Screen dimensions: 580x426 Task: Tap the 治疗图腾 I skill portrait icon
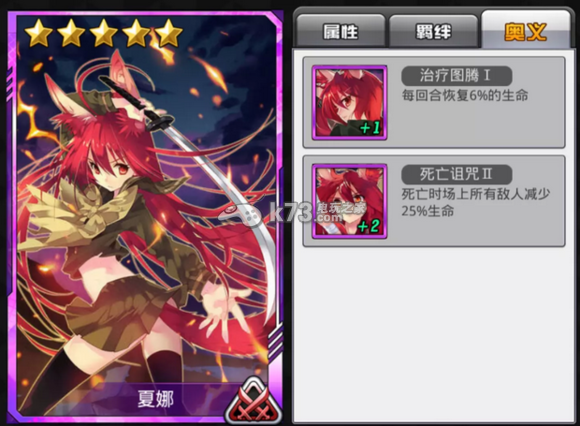pos(350,103)
